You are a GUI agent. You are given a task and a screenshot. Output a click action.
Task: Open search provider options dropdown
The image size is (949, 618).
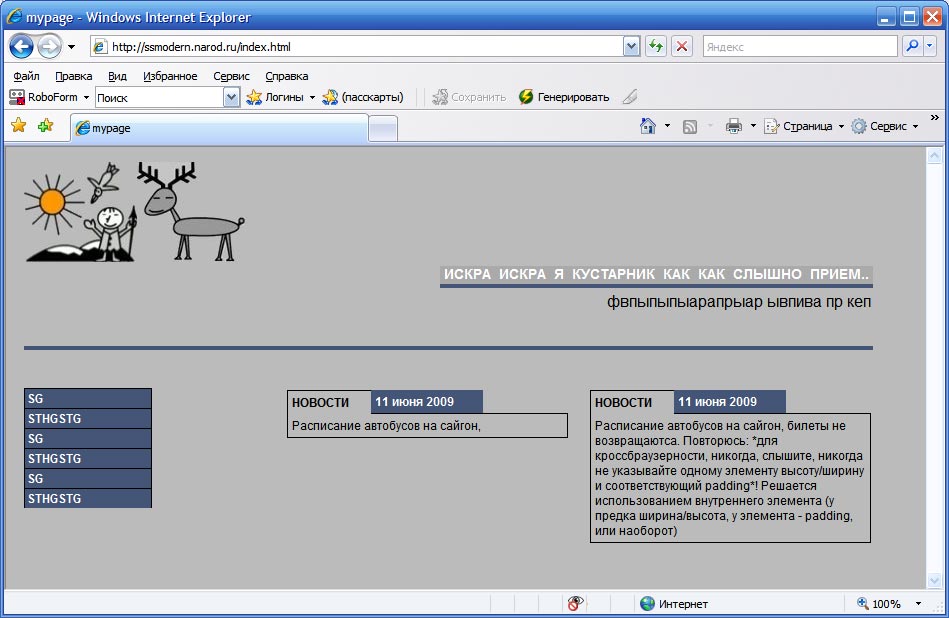point(930,47)
